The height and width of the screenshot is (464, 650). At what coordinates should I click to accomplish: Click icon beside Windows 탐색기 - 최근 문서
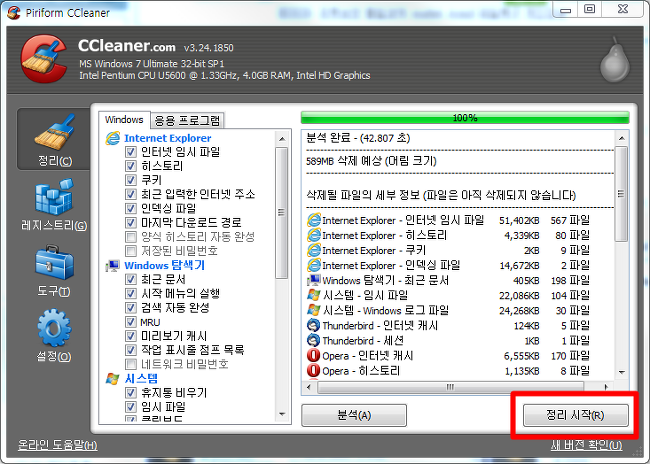tap(314, 280)
